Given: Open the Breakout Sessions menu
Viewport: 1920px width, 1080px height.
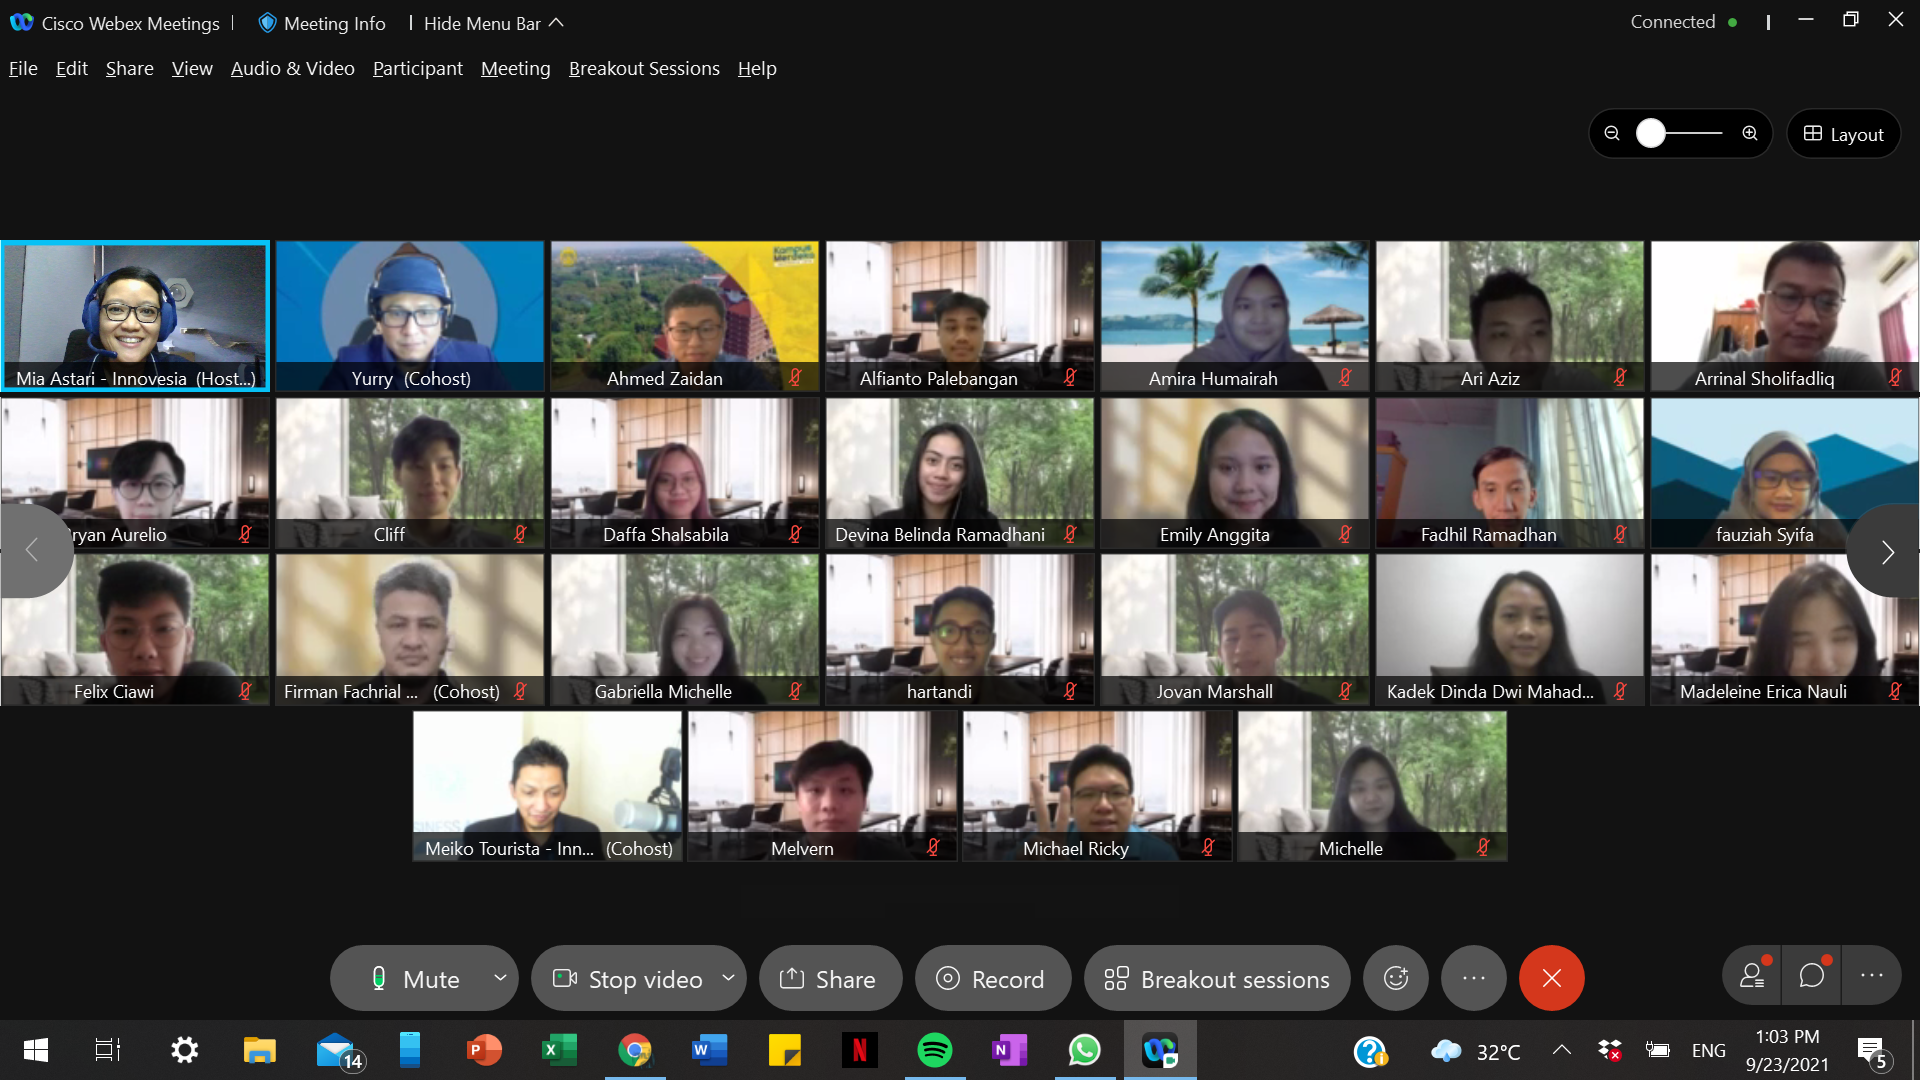Looking at the screenshot, I should pos(644,68).
